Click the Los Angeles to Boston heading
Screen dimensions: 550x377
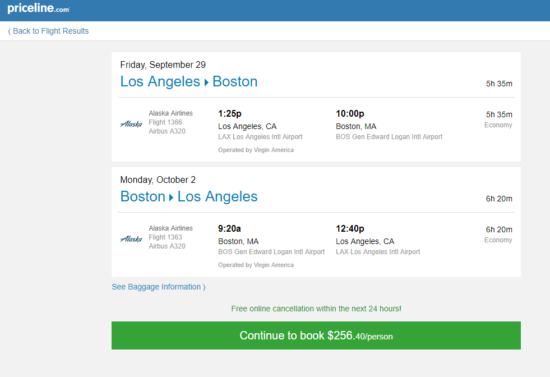189,82
